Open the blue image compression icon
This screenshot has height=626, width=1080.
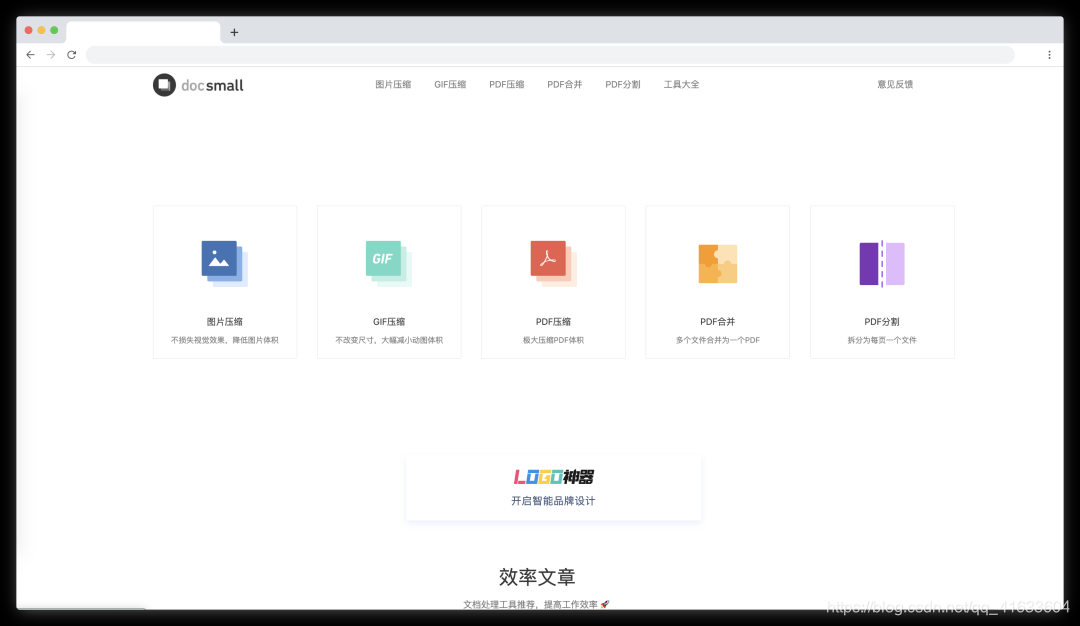click(225, 263)
